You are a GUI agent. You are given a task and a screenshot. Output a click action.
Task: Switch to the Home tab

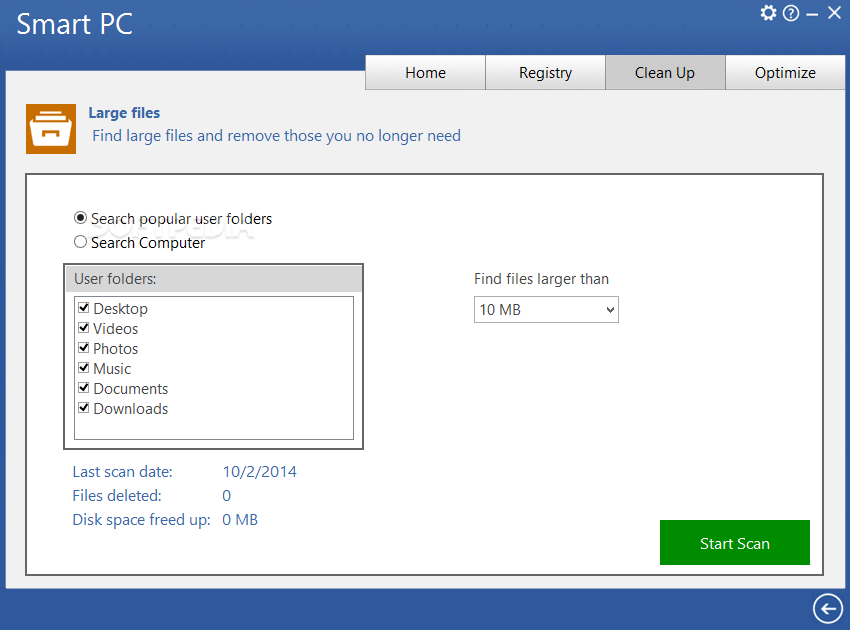pos(426,72)
